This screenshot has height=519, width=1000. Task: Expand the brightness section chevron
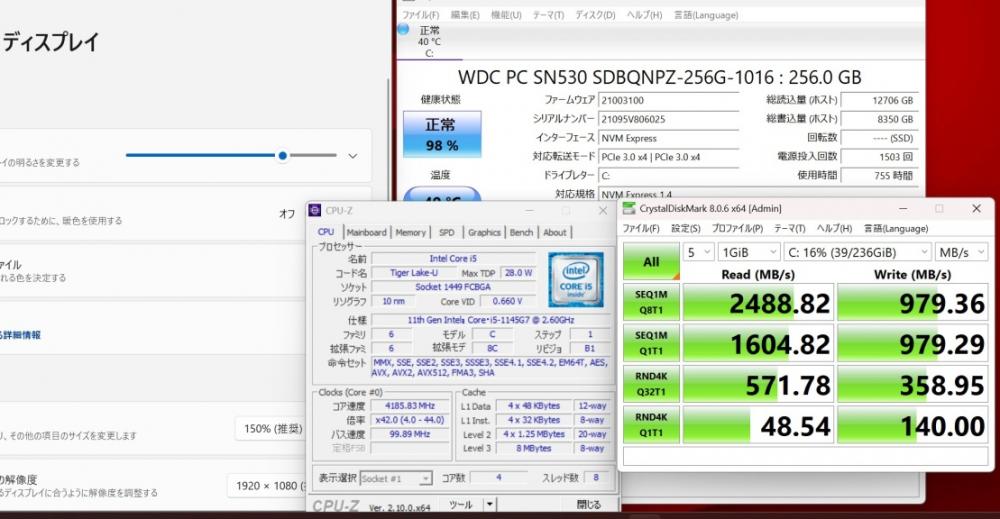pyautogui.click(x=353, y=156)
